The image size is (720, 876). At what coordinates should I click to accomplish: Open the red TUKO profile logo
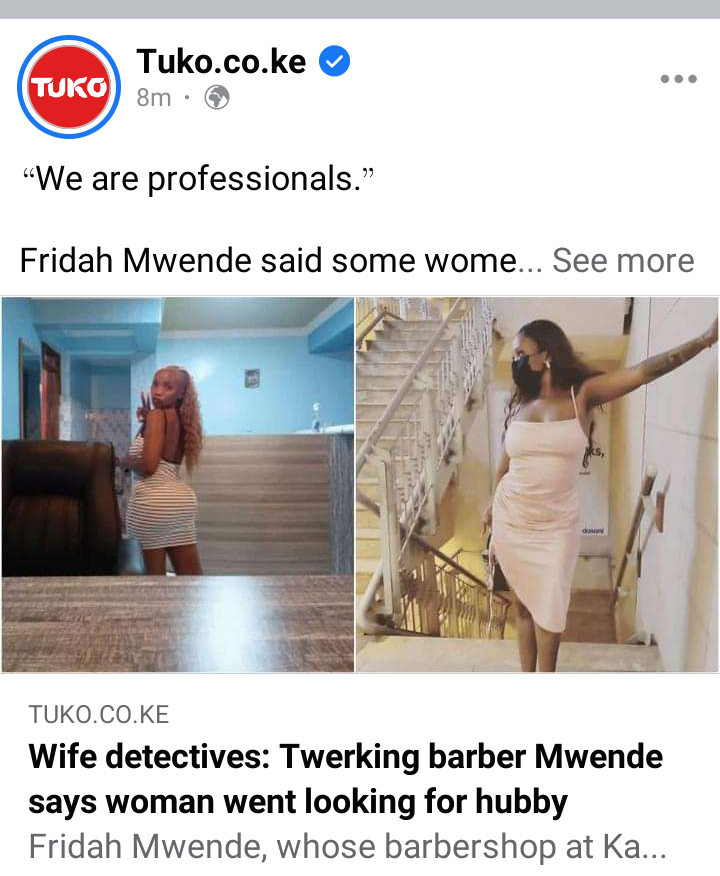69,87
